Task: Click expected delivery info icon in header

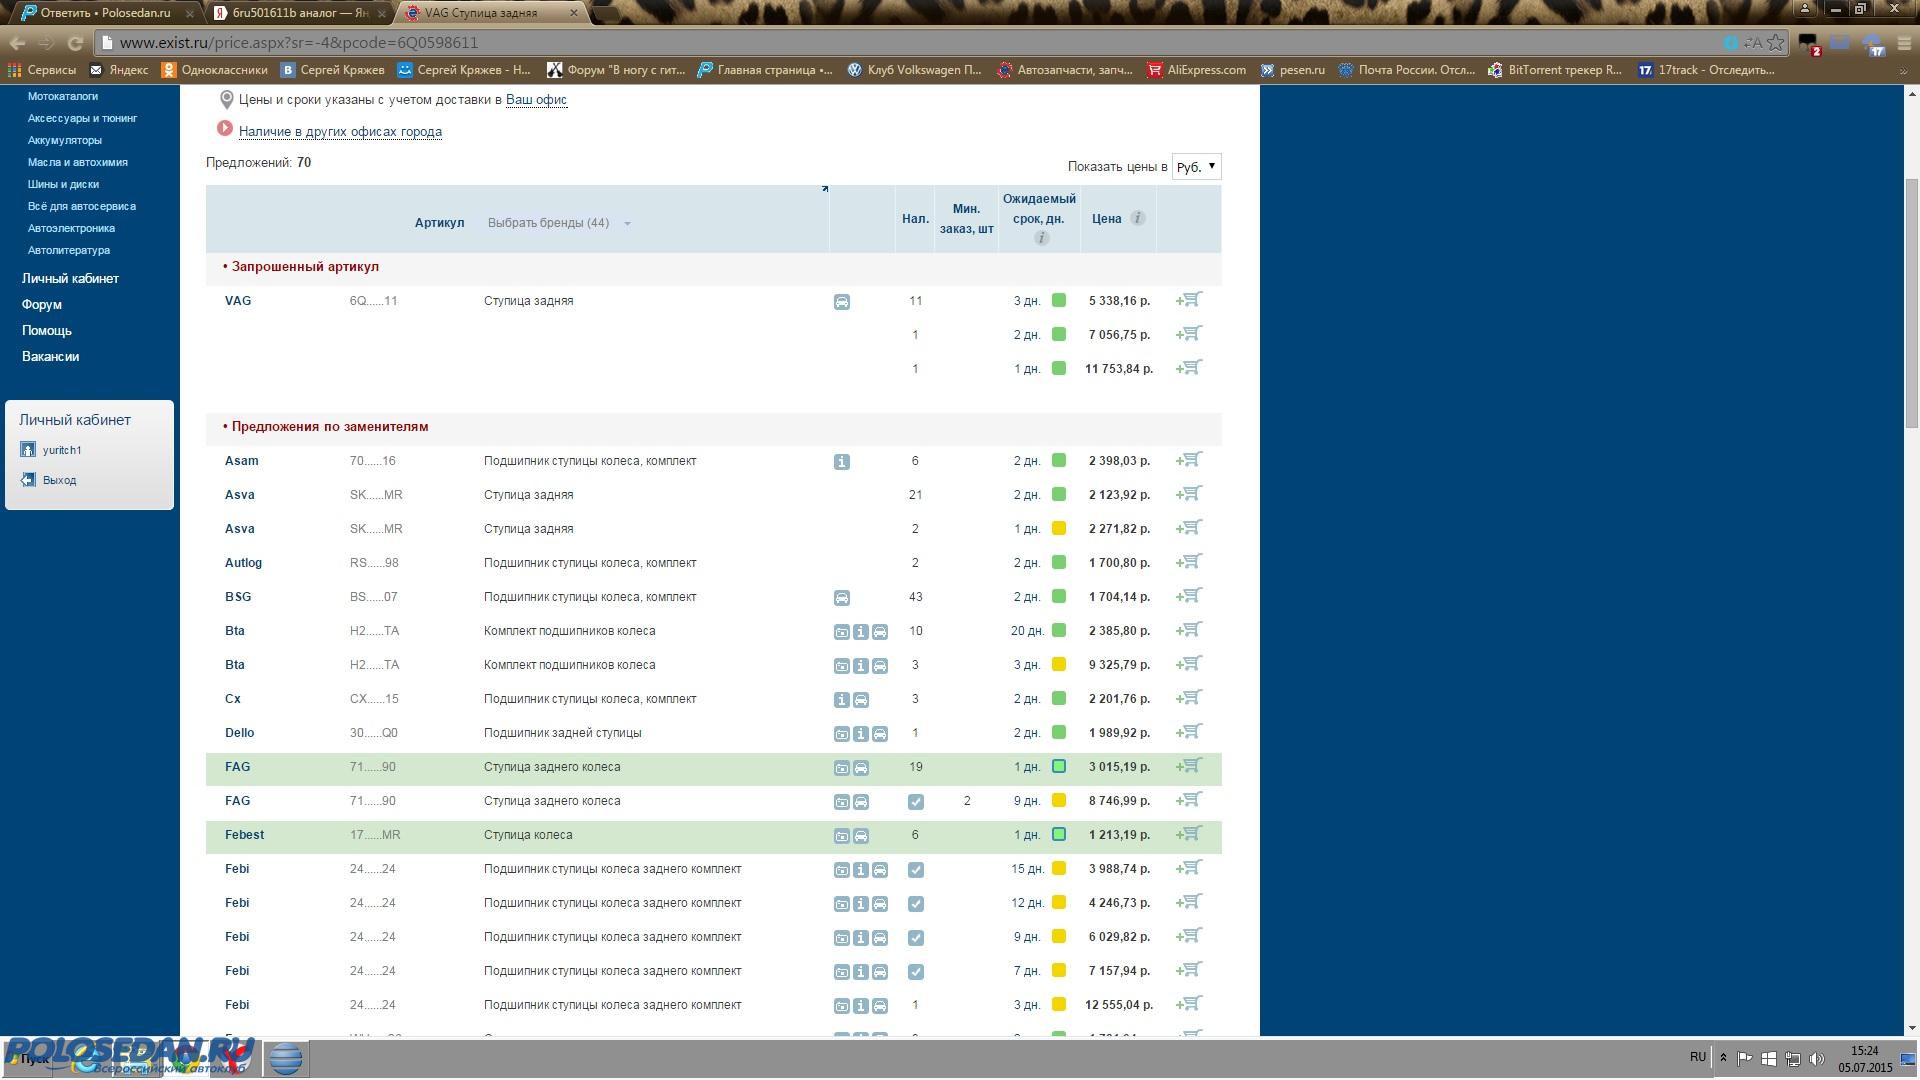Action: click(x=1041, y=238)
